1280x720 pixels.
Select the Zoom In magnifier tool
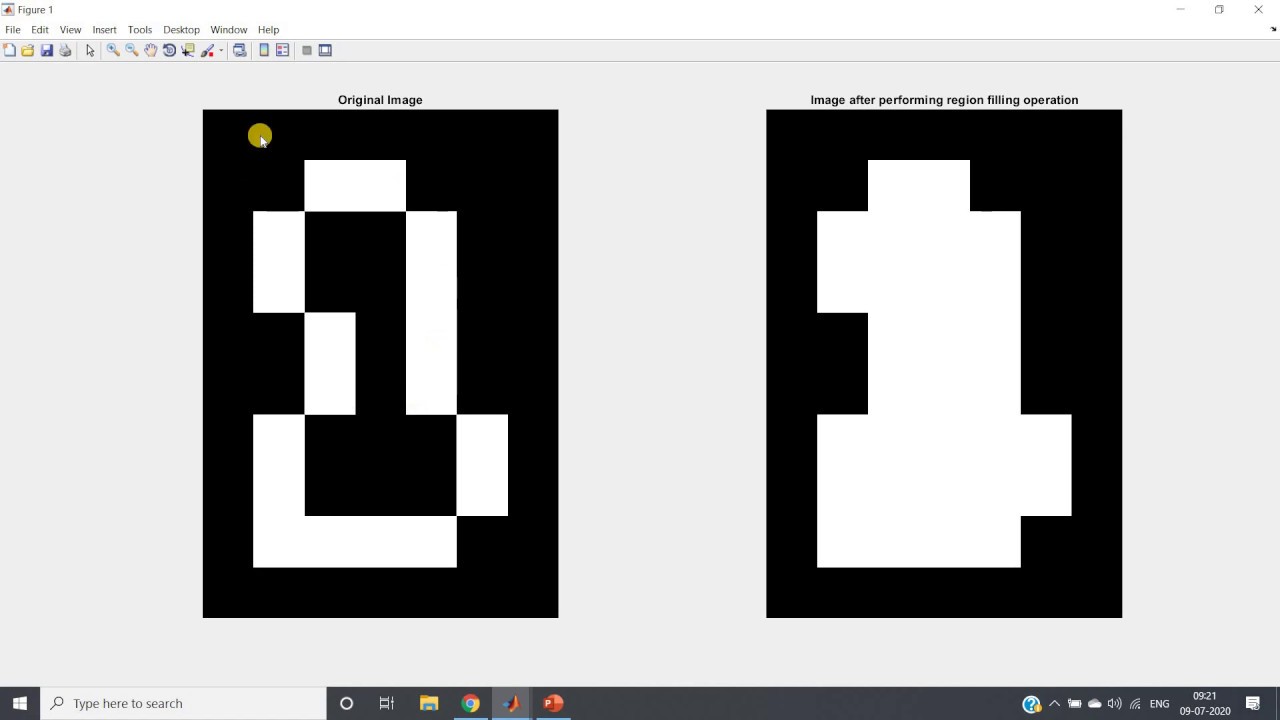click(113, 50)
